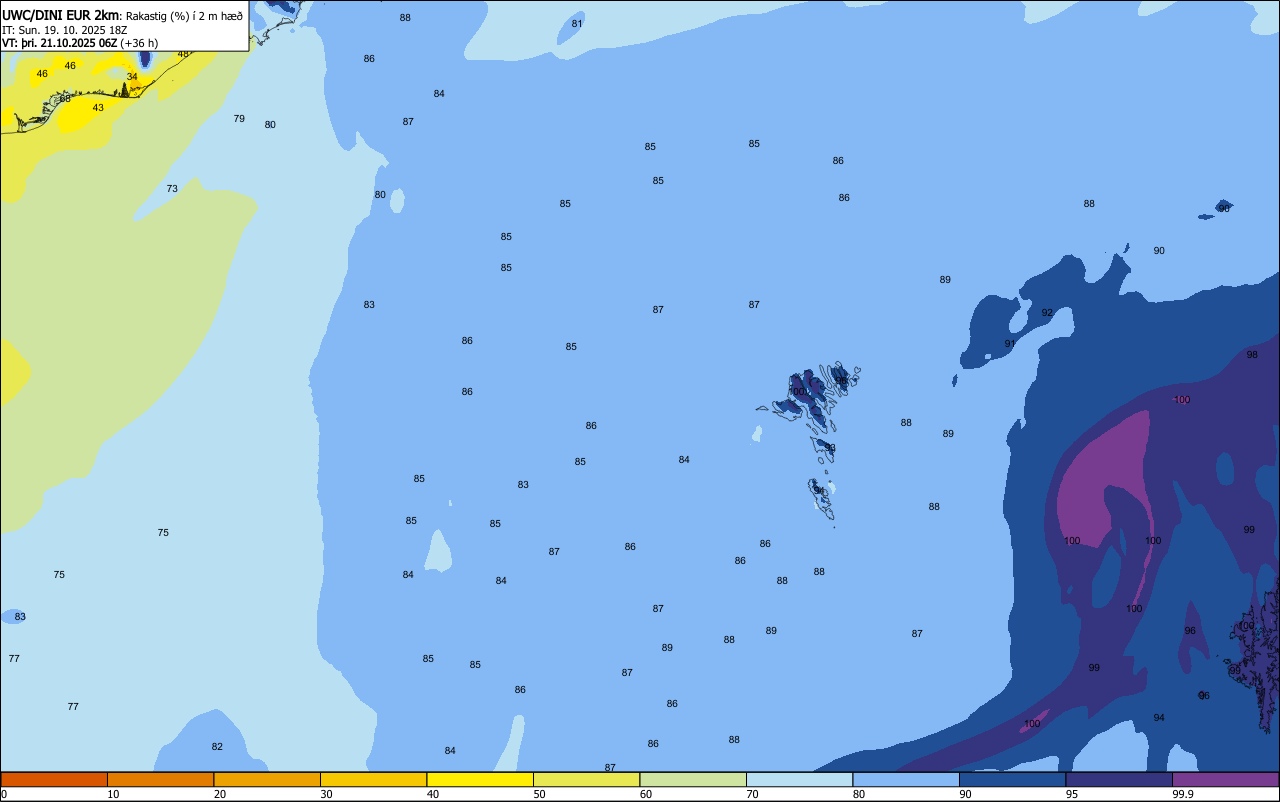The height and width of the screenshot is (802, 1280).
Task: Click the legend tick label '95'
Action: tap(1072, 794)
